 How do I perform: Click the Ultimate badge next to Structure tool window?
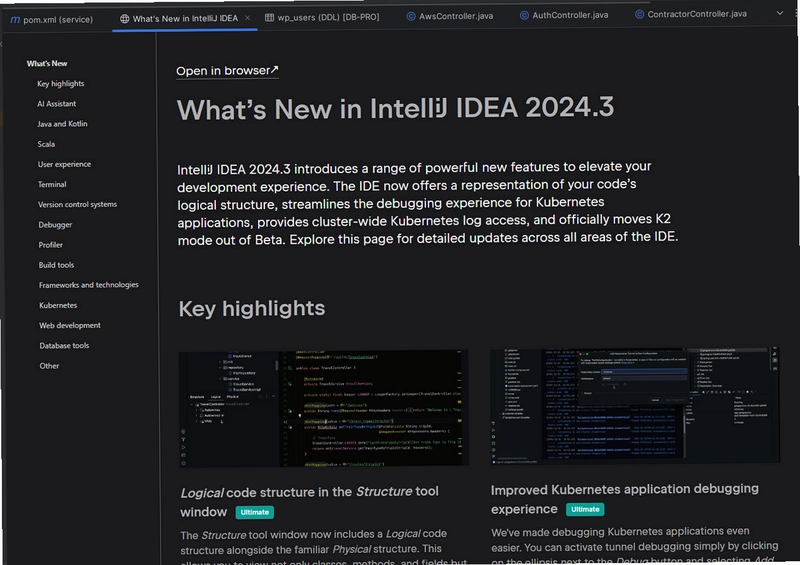click(x=255, y=512)
